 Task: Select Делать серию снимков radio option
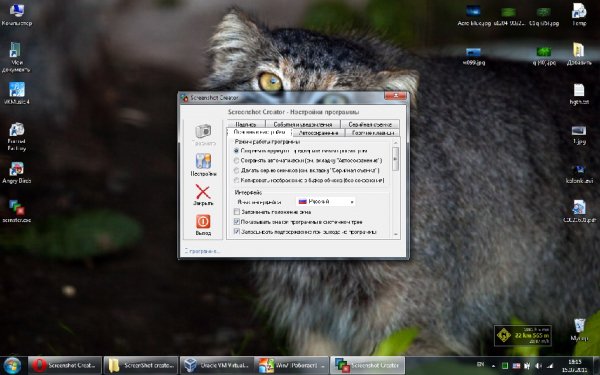pos(236,170)
